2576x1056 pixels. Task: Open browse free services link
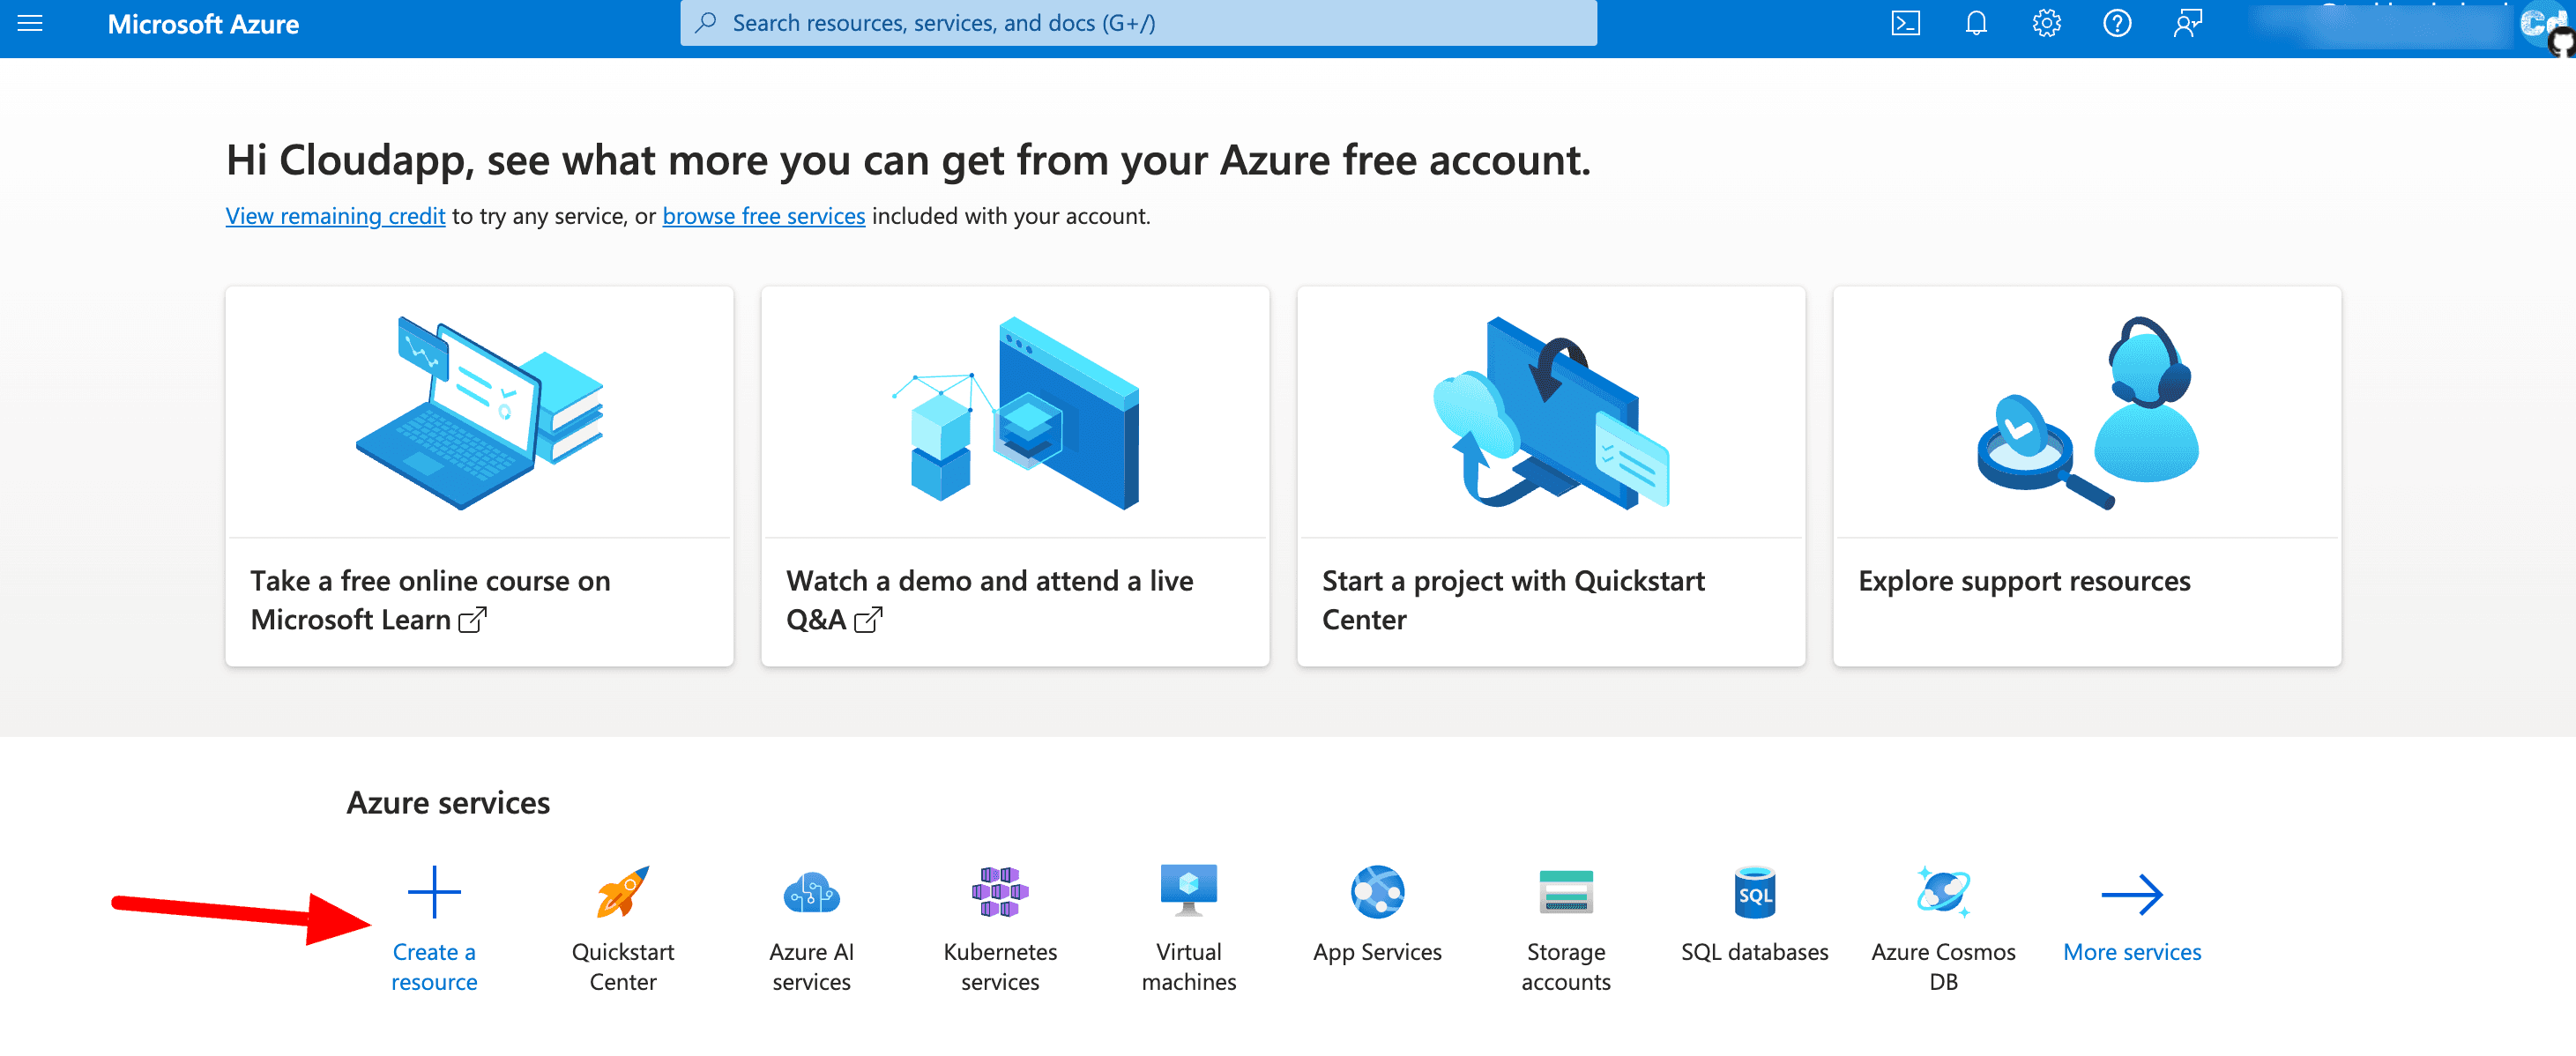point(764,216)
